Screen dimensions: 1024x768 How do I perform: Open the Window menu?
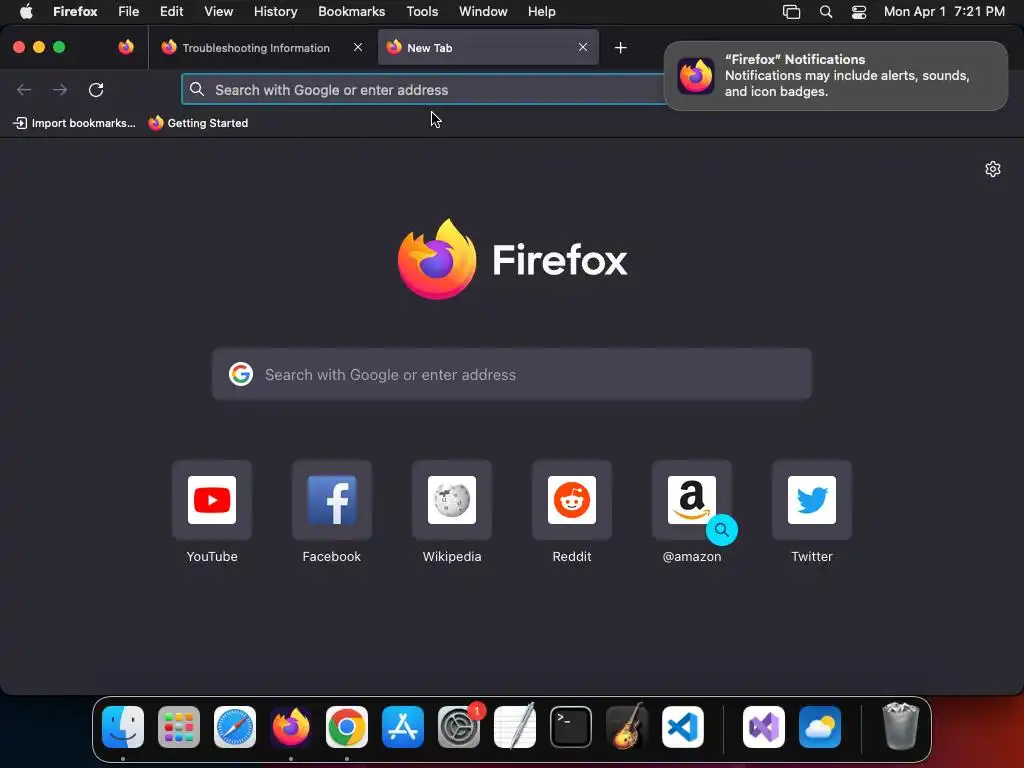pyautogui.click(x=483, y=12)
